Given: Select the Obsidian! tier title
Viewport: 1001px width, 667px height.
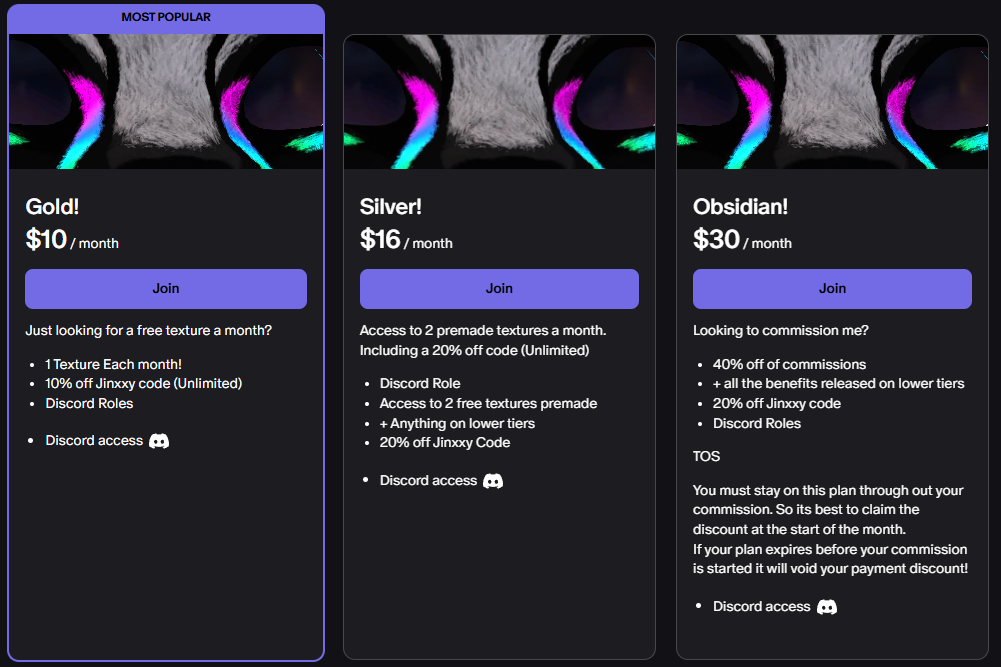Looking at the screenshot, I should [x=740, y=207].
